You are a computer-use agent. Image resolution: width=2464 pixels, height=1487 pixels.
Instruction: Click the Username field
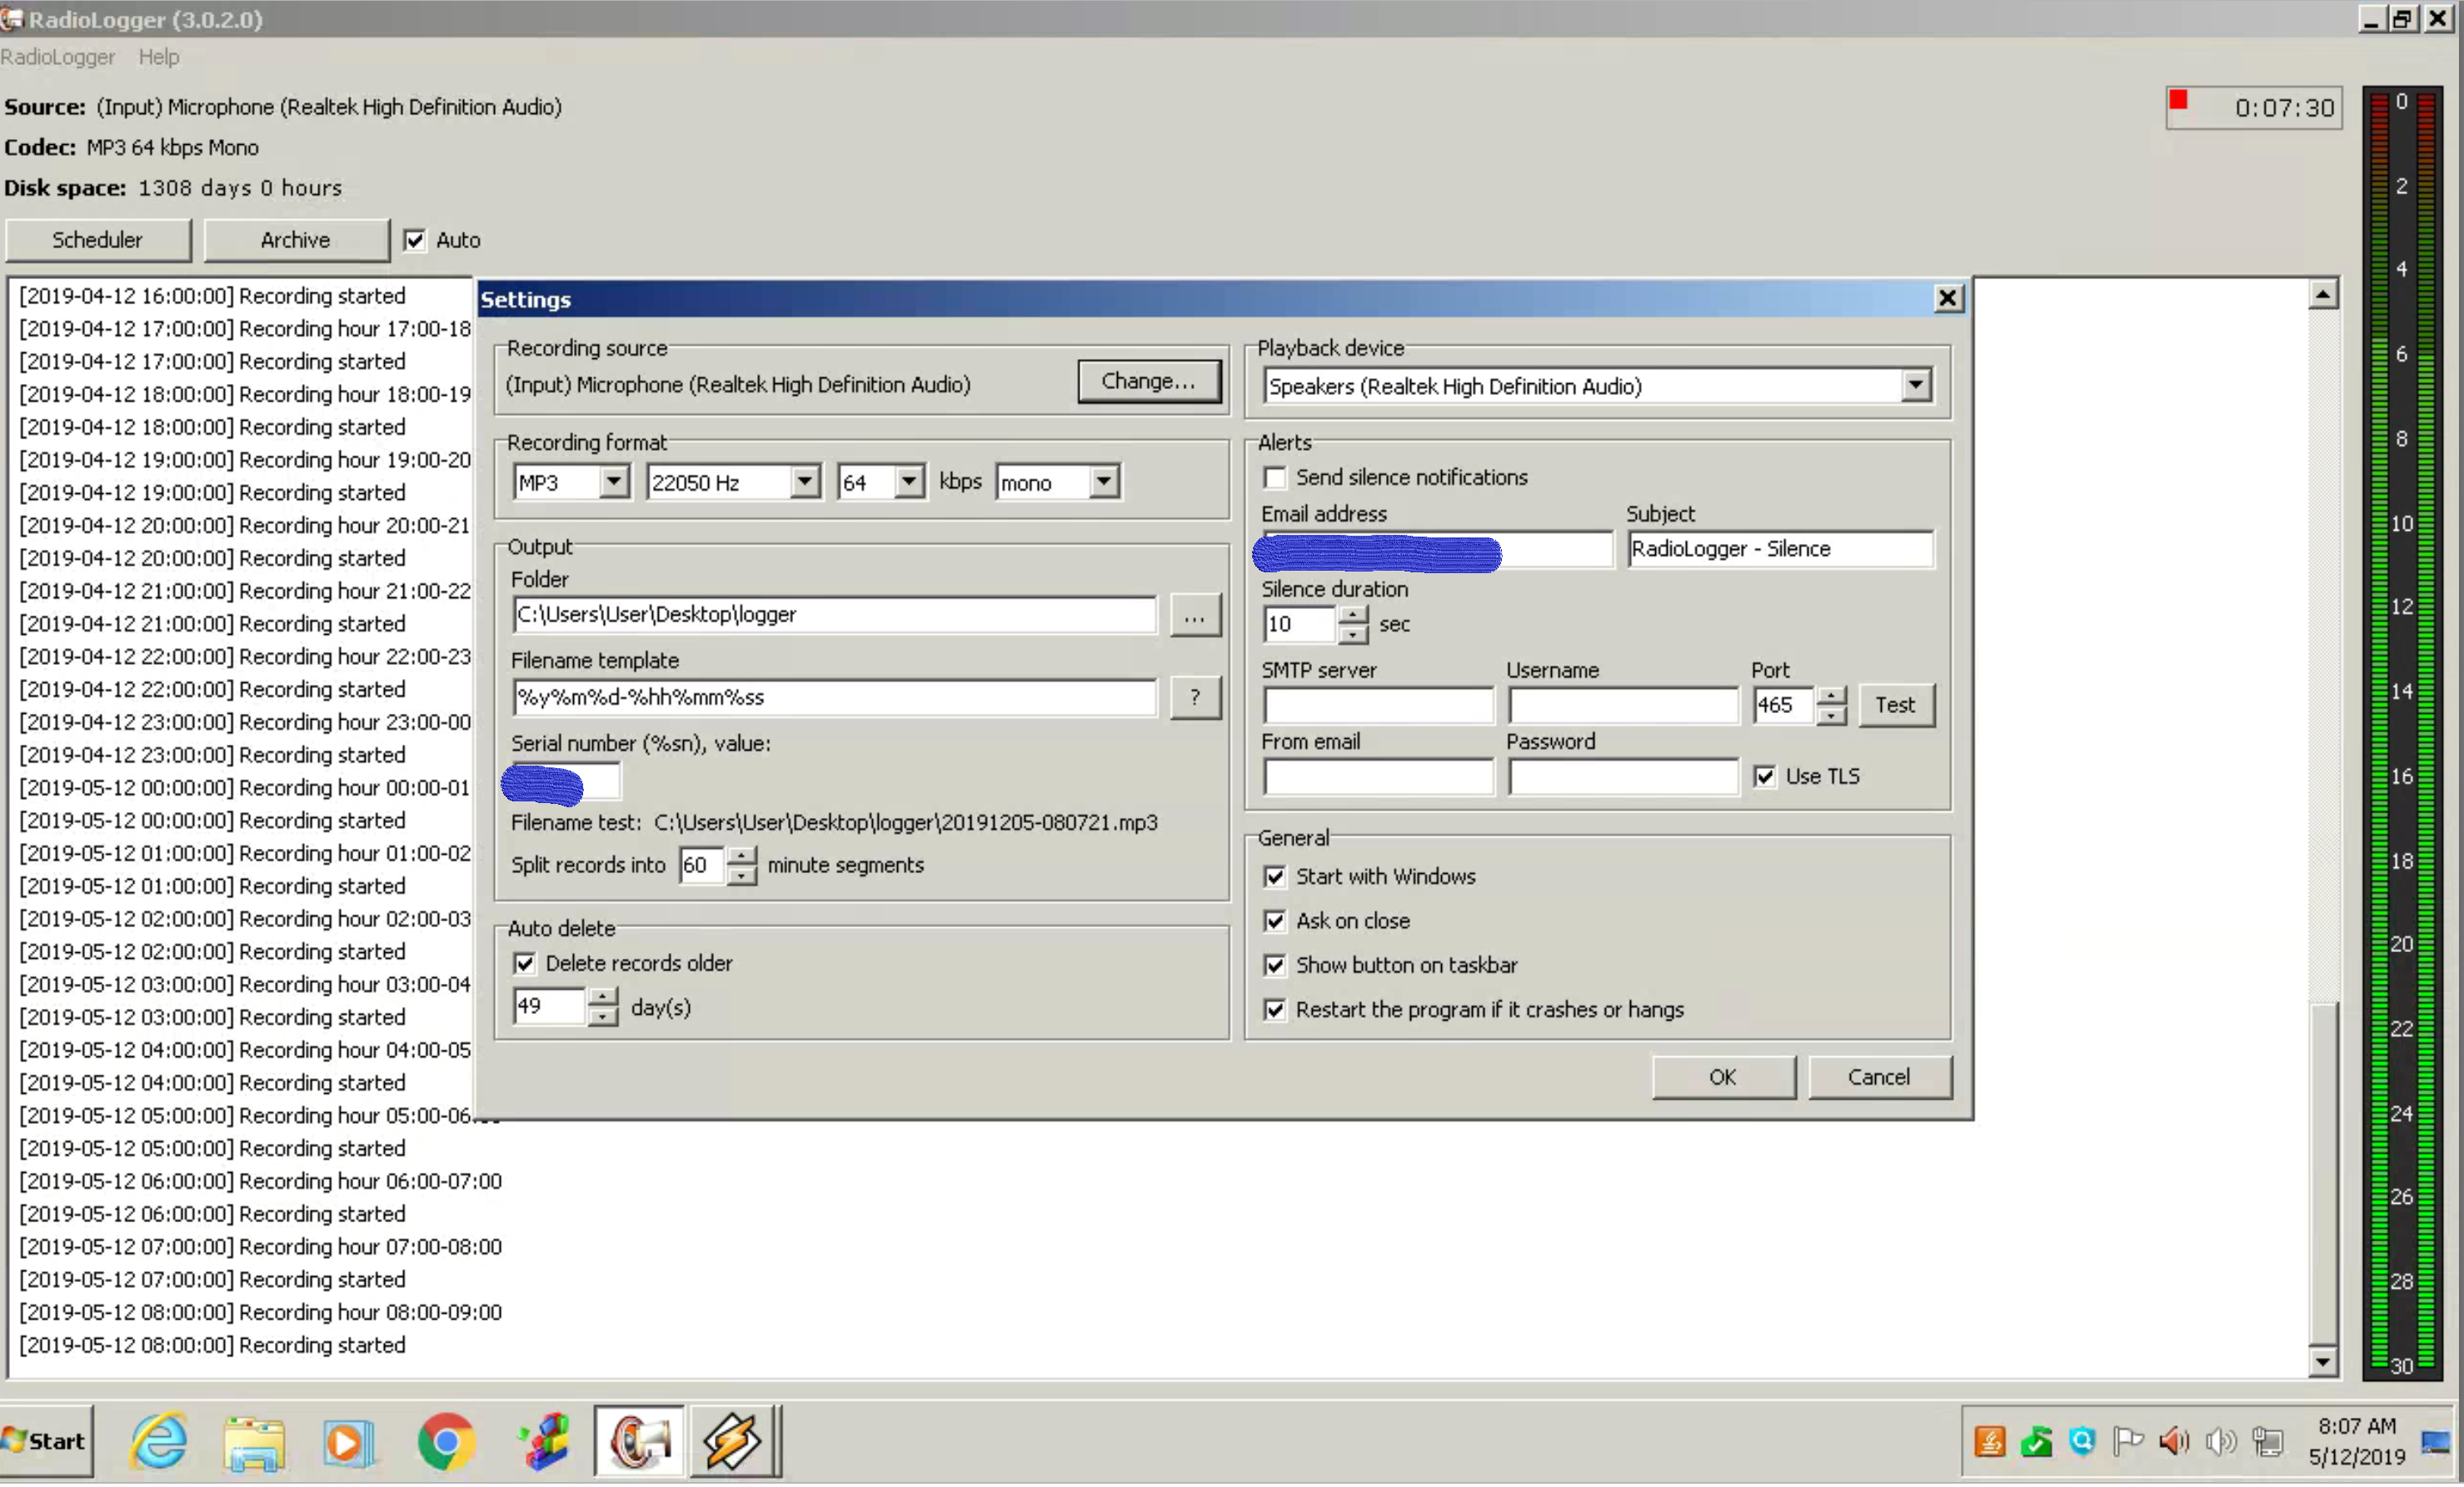coord(1623,706)
